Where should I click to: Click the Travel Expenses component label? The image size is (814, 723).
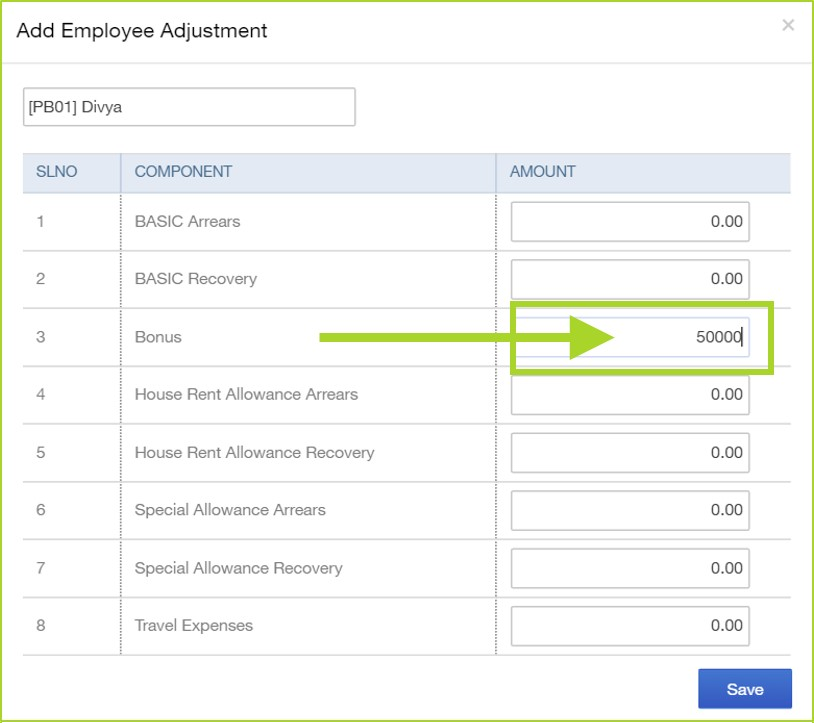click(x=194, y=626)
